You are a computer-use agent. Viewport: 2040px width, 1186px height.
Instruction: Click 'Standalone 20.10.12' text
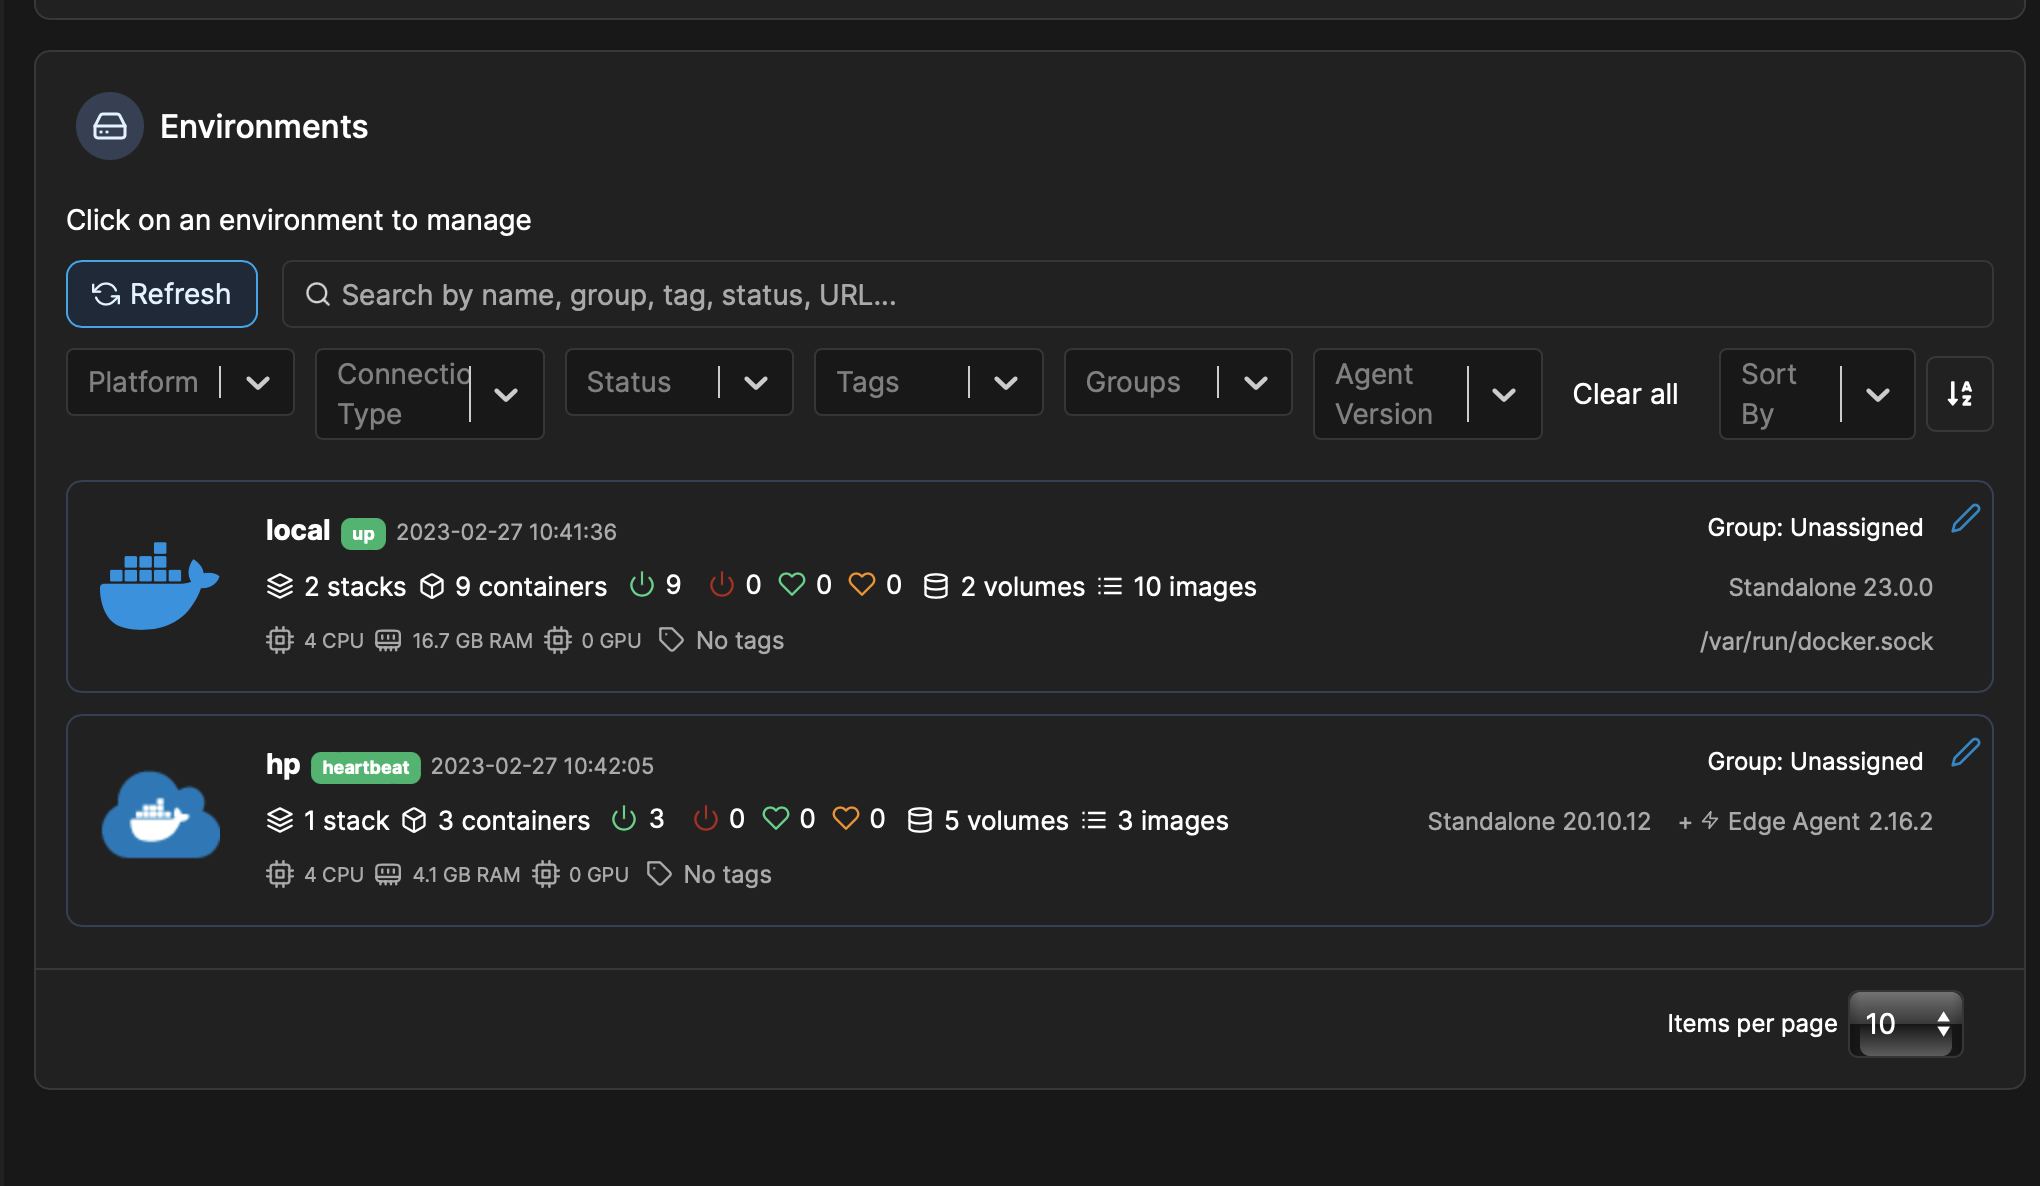1539,821
